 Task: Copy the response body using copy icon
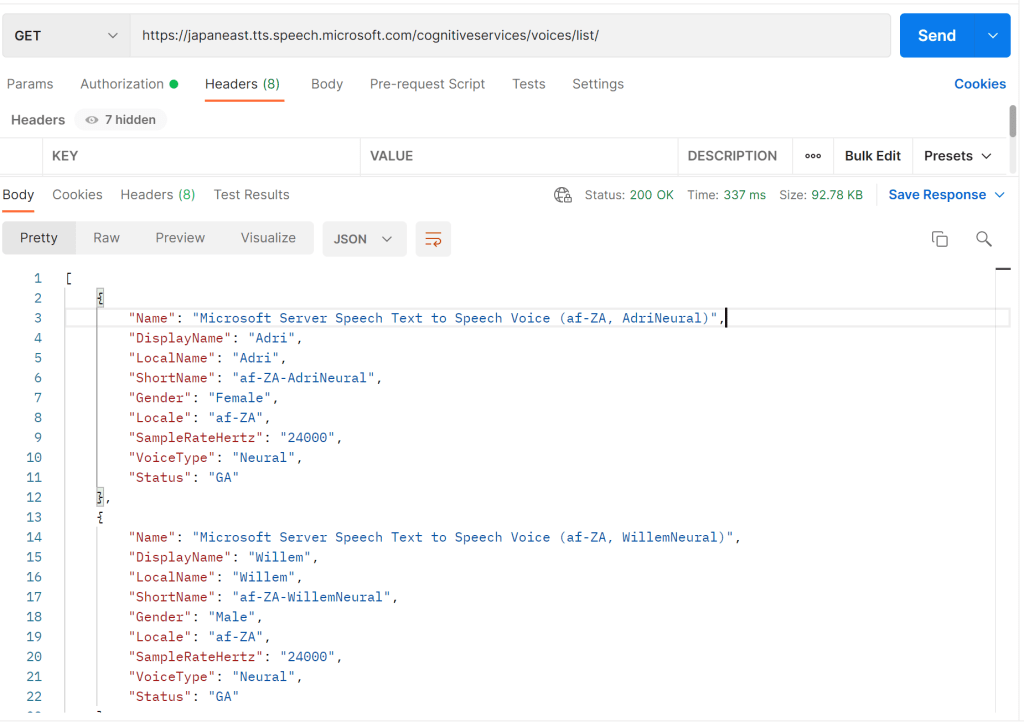point(939,239)
